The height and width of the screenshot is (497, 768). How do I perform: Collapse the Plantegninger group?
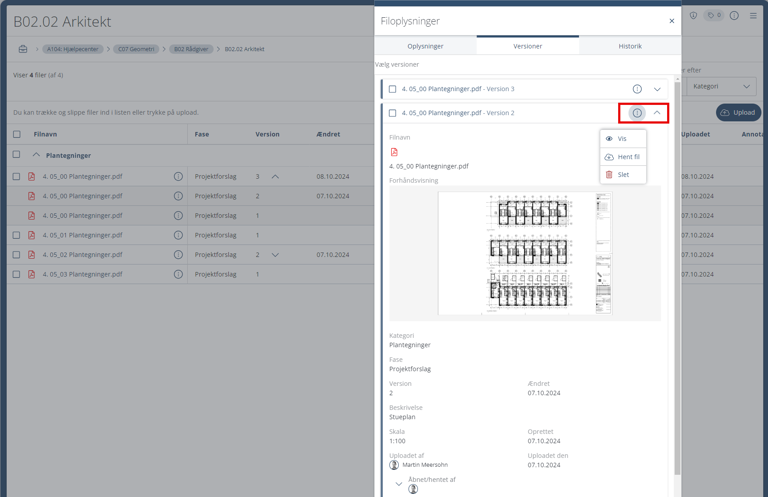(x=36, y=155)
